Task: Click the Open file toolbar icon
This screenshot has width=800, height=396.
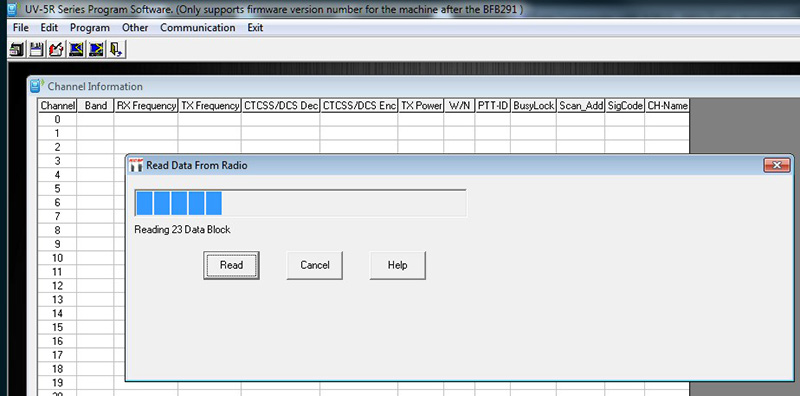Action: (17, 50)
